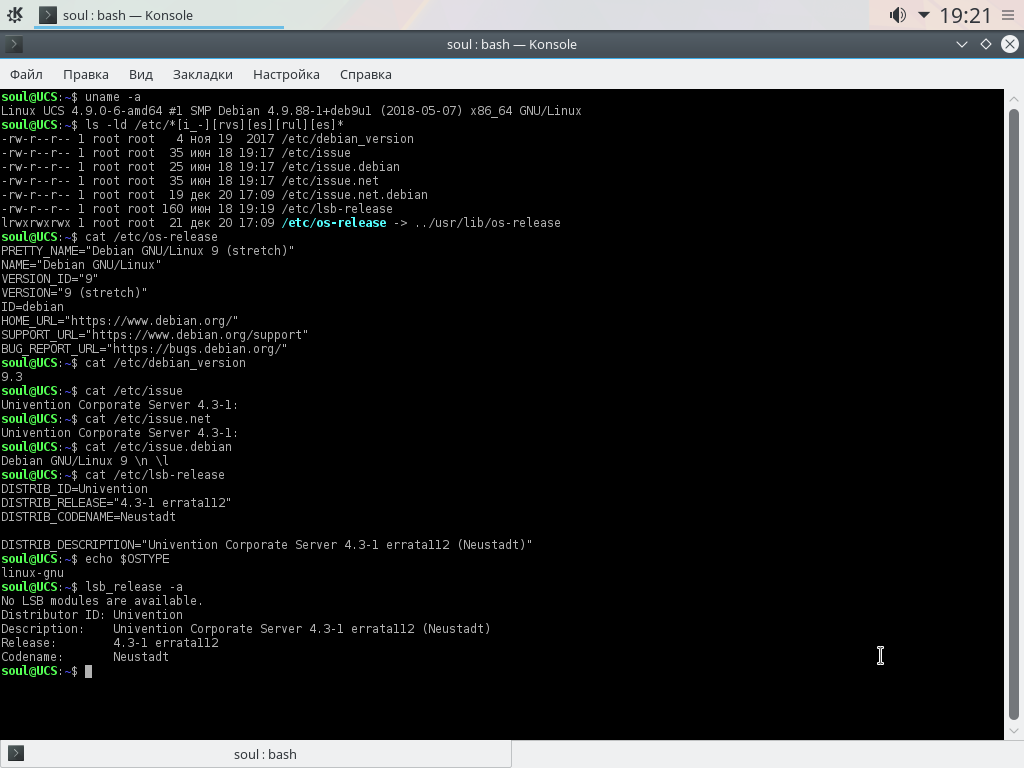Close the Konsole window

click(x=1010, y=44)
